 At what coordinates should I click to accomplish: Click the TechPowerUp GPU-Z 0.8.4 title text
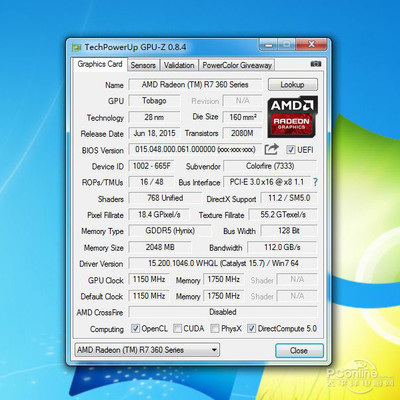(135, 47)
